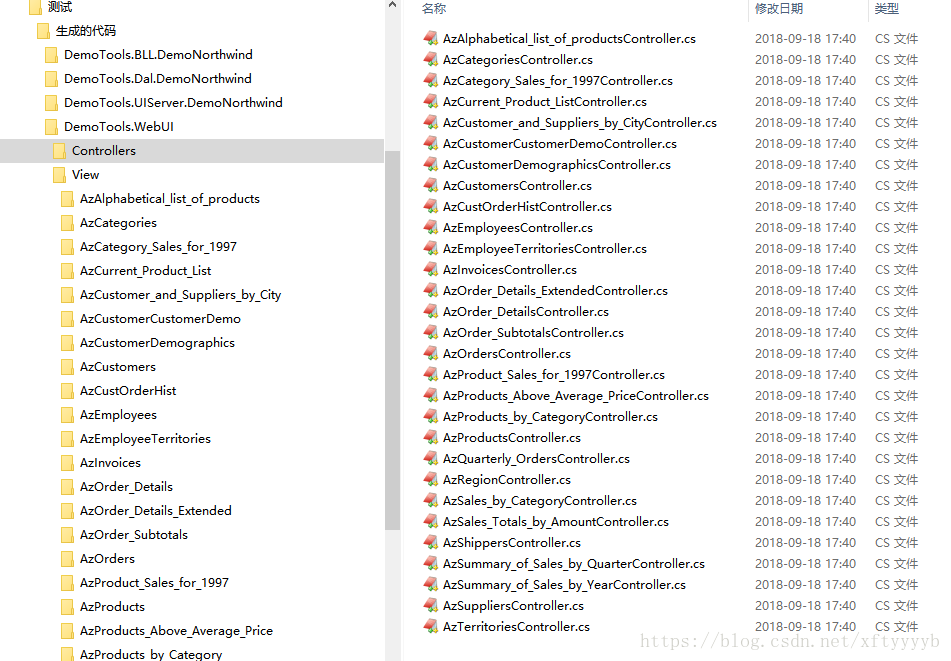Click the AzCategoriesController.cs file icon
Viewport: 951px width, 661px height.
click(x=431, y=59)
